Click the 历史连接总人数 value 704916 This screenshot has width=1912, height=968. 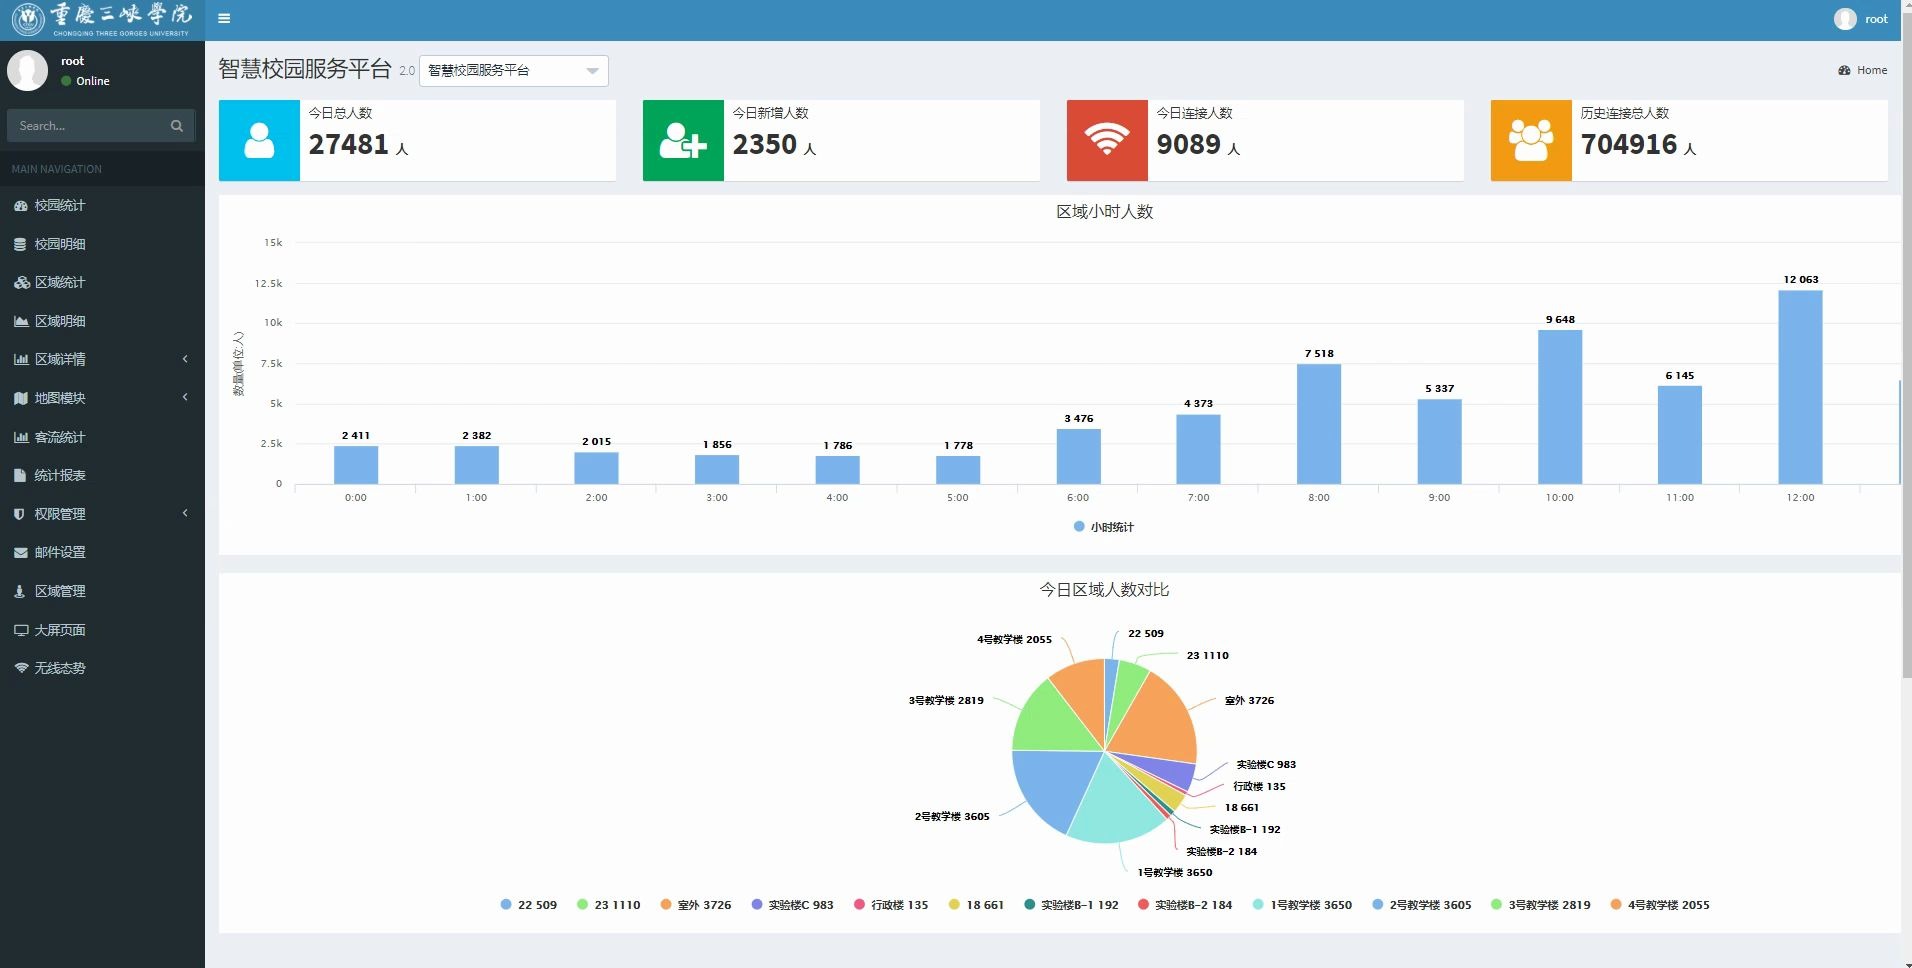(x=1628, y=145)
